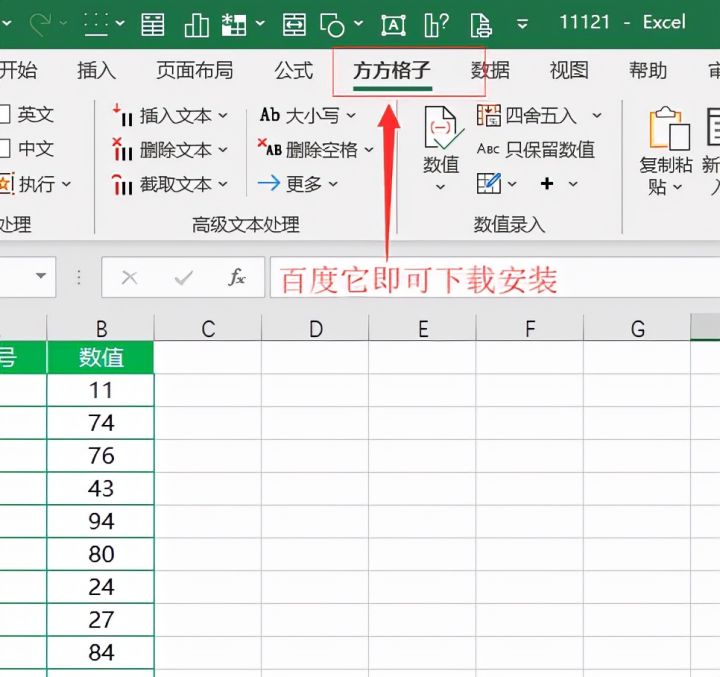The height and width of the screenshot is (677, 720).
Task: Select column C header
Action: (208, 328)
